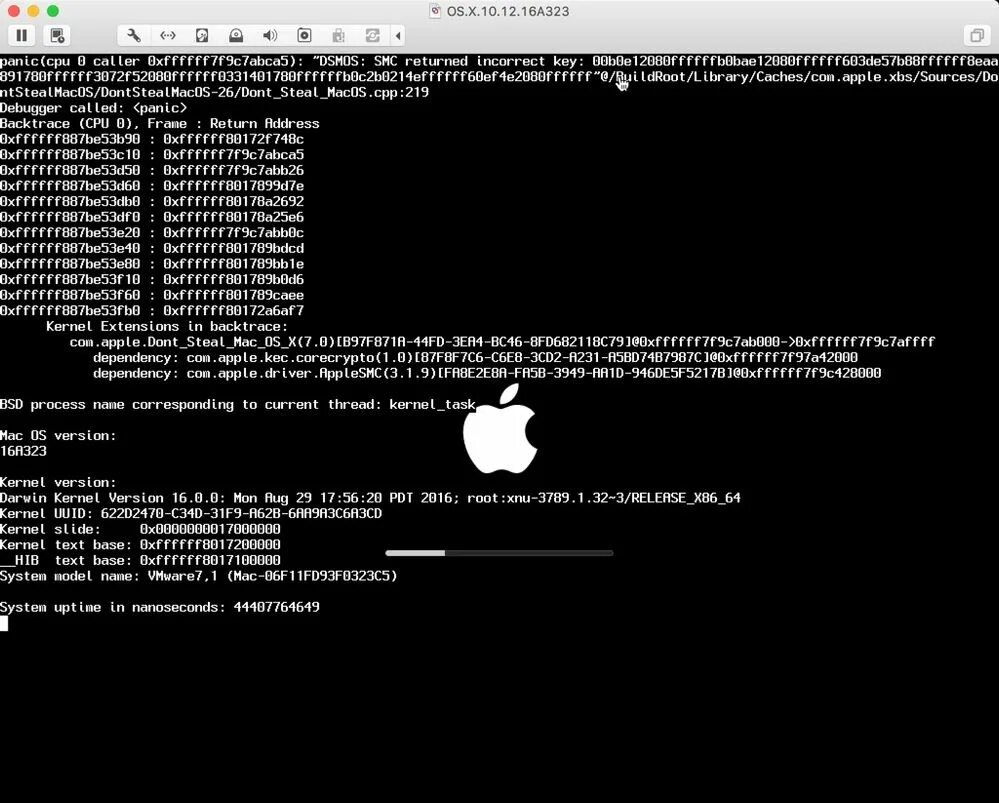Click the network adapter icon
This screenshot has height=803, width=999.
[x=168, y=36]
